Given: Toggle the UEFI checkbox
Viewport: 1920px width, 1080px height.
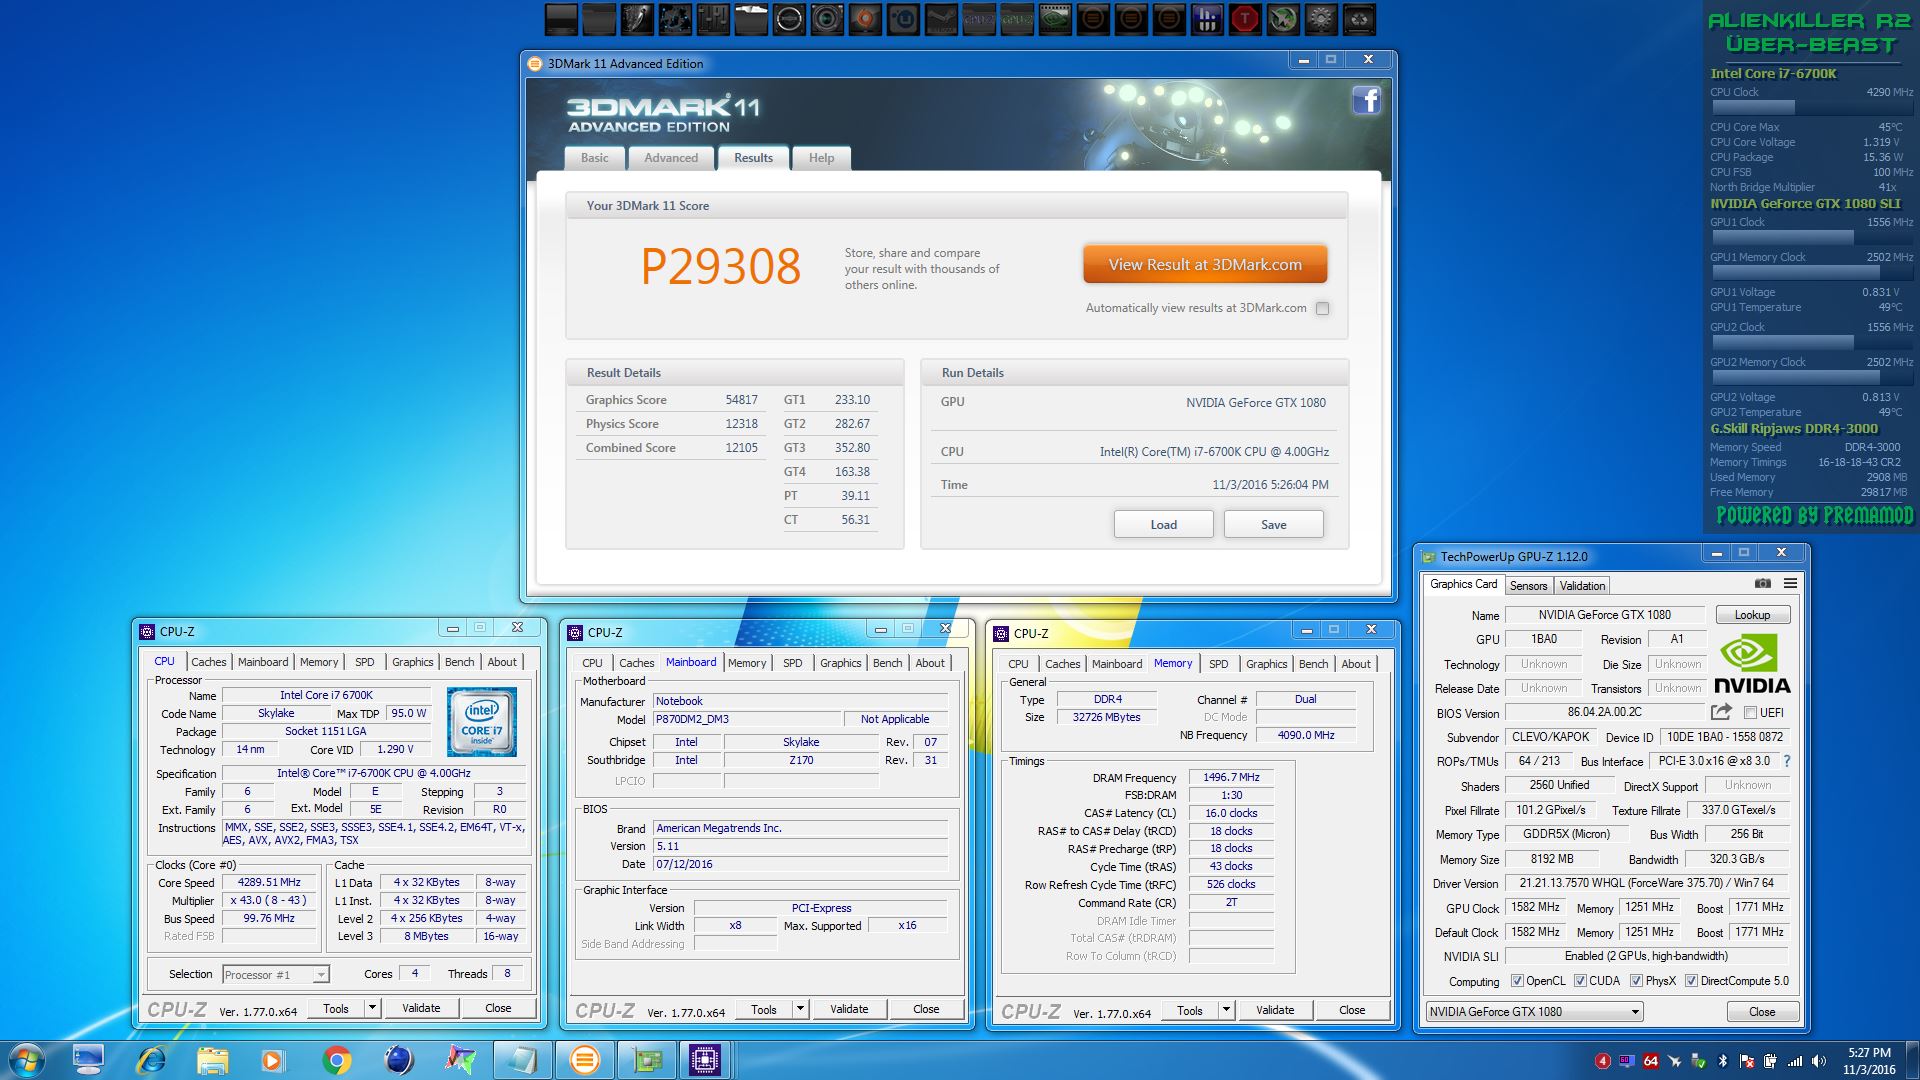Looking at the screenshot, I should click(1750, 713).
